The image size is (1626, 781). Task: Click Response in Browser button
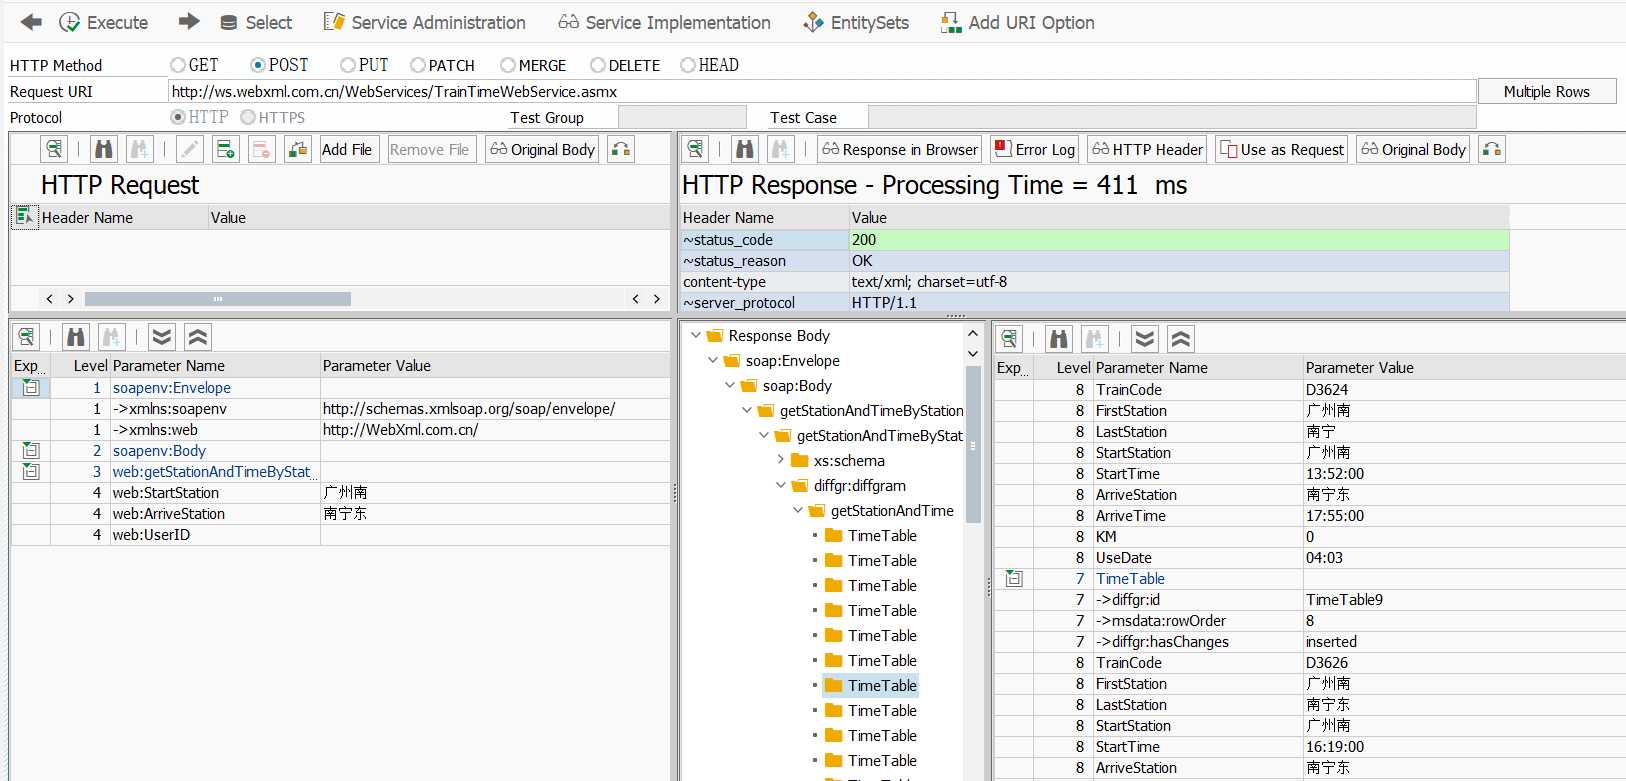click(900, 149)
